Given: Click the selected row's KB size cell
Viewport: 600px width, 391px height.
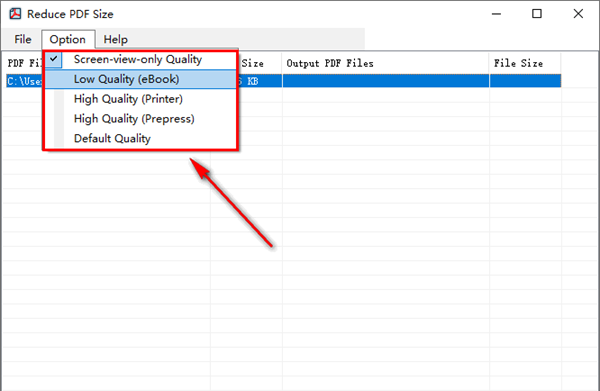Looking at the screenshot, I should pos(260,81).
